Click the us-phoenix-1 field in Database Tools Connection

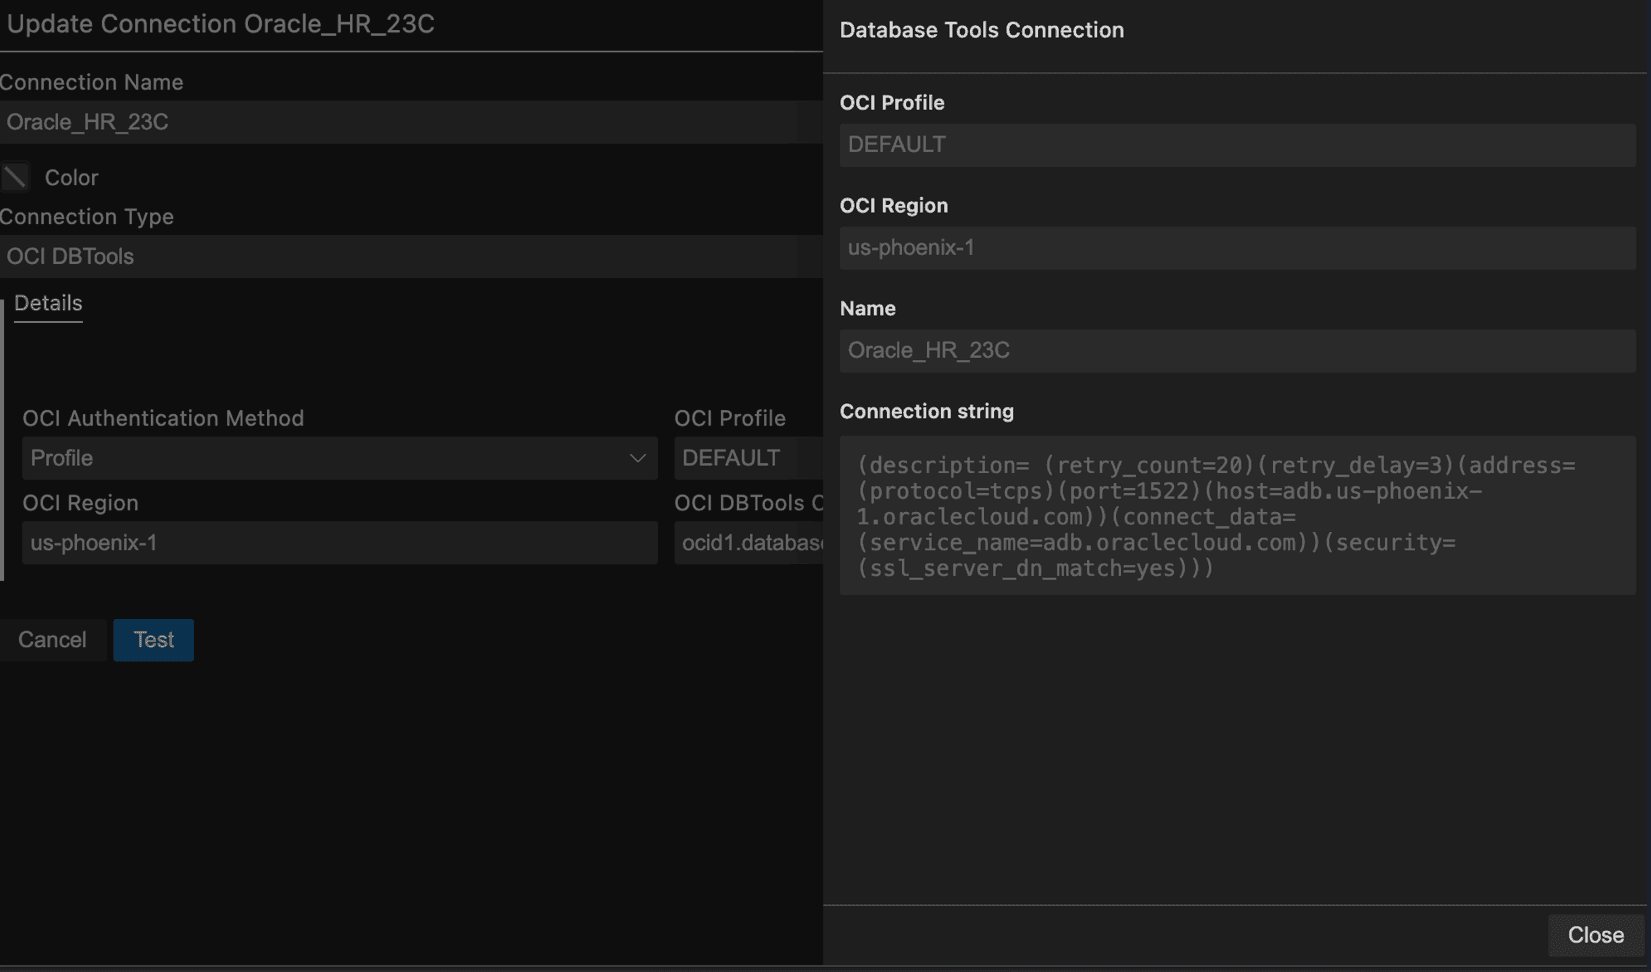pyautogui.click(x=1238, y=248)
